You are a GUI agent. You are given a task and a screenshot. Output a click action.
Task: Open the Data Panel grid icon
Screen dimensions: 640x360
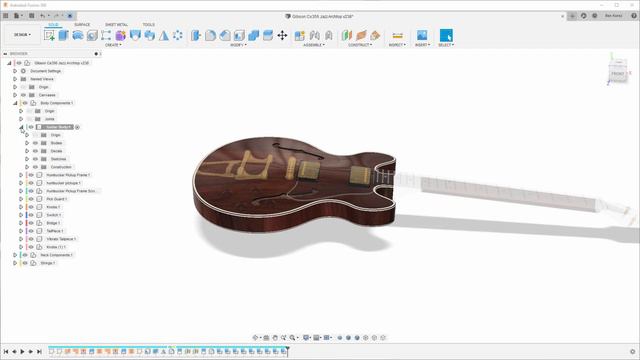[6, 16]
